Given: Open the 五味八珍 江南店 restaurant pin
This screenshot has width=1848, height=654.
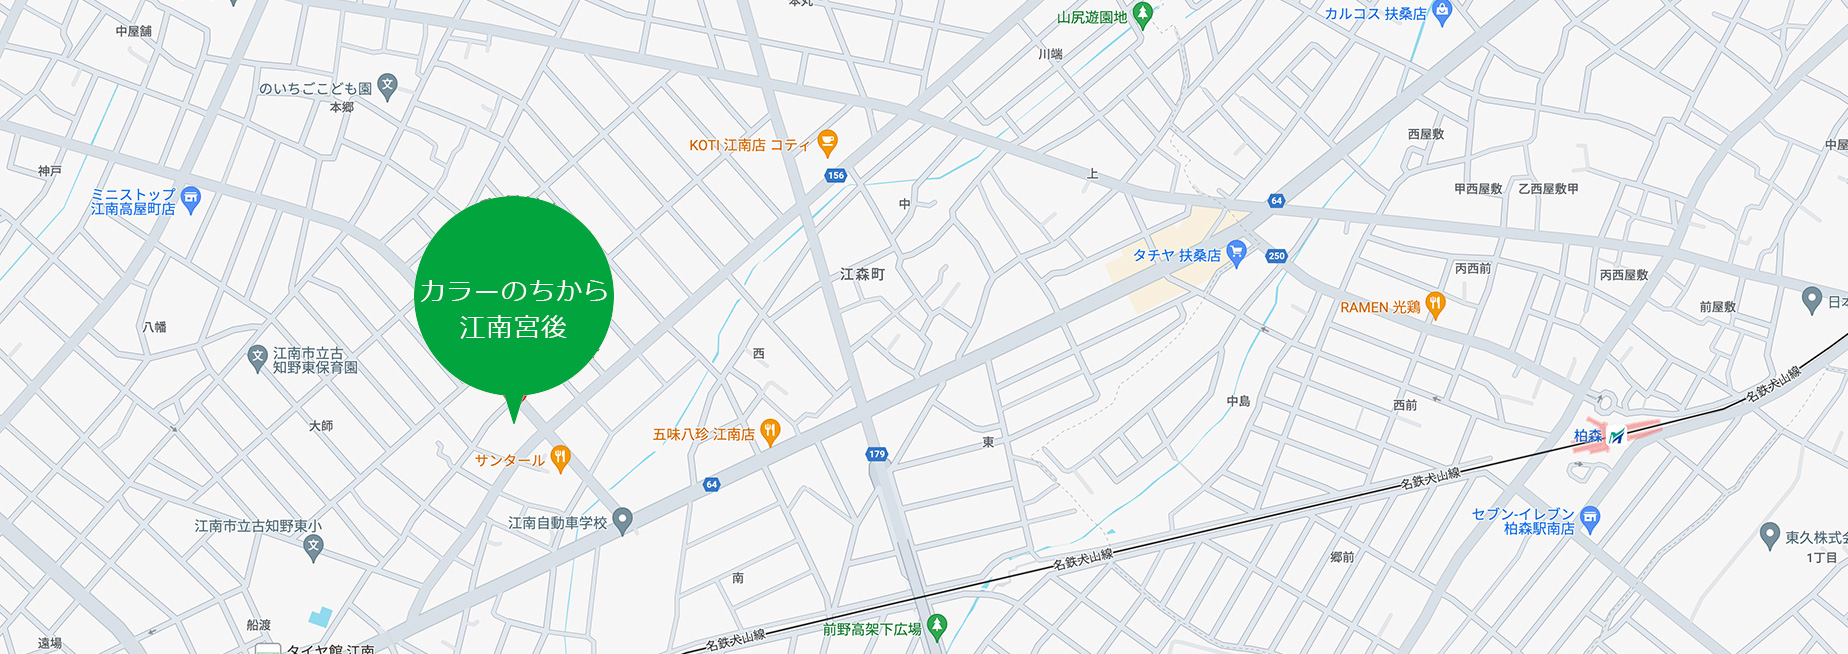Looking at the screenshot, I should coord(770,432).
